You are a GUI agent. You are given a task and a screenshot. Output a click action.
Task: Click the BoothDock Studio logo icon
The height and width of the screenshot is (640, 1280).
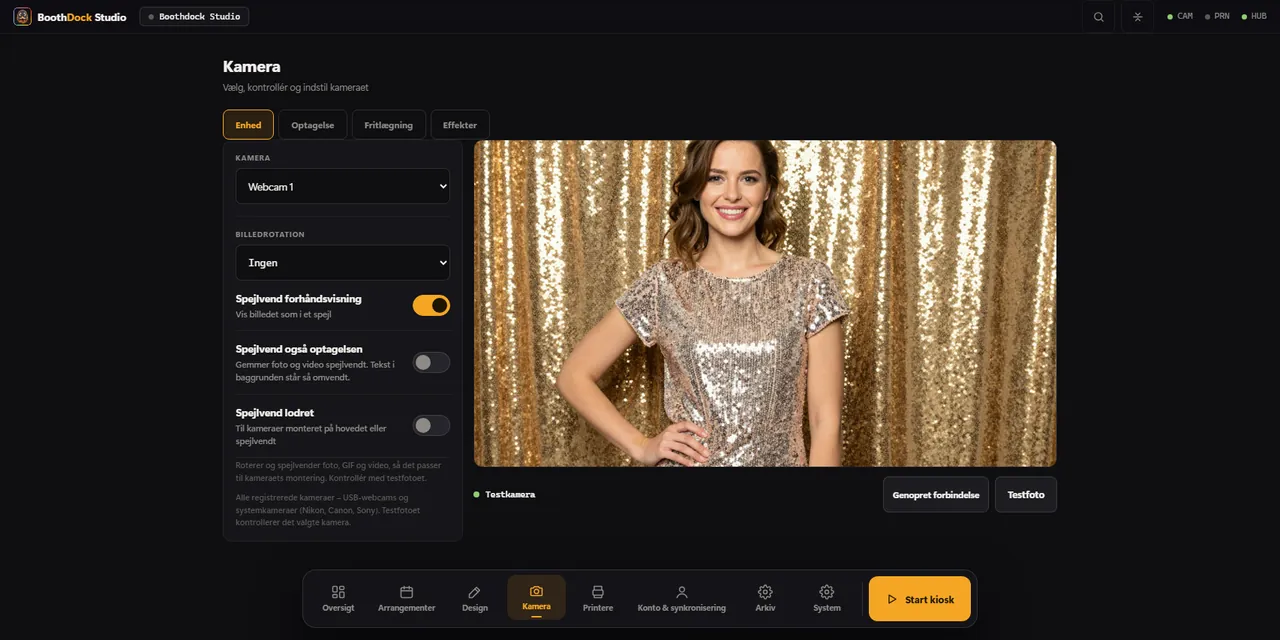(x=22, y=17)
